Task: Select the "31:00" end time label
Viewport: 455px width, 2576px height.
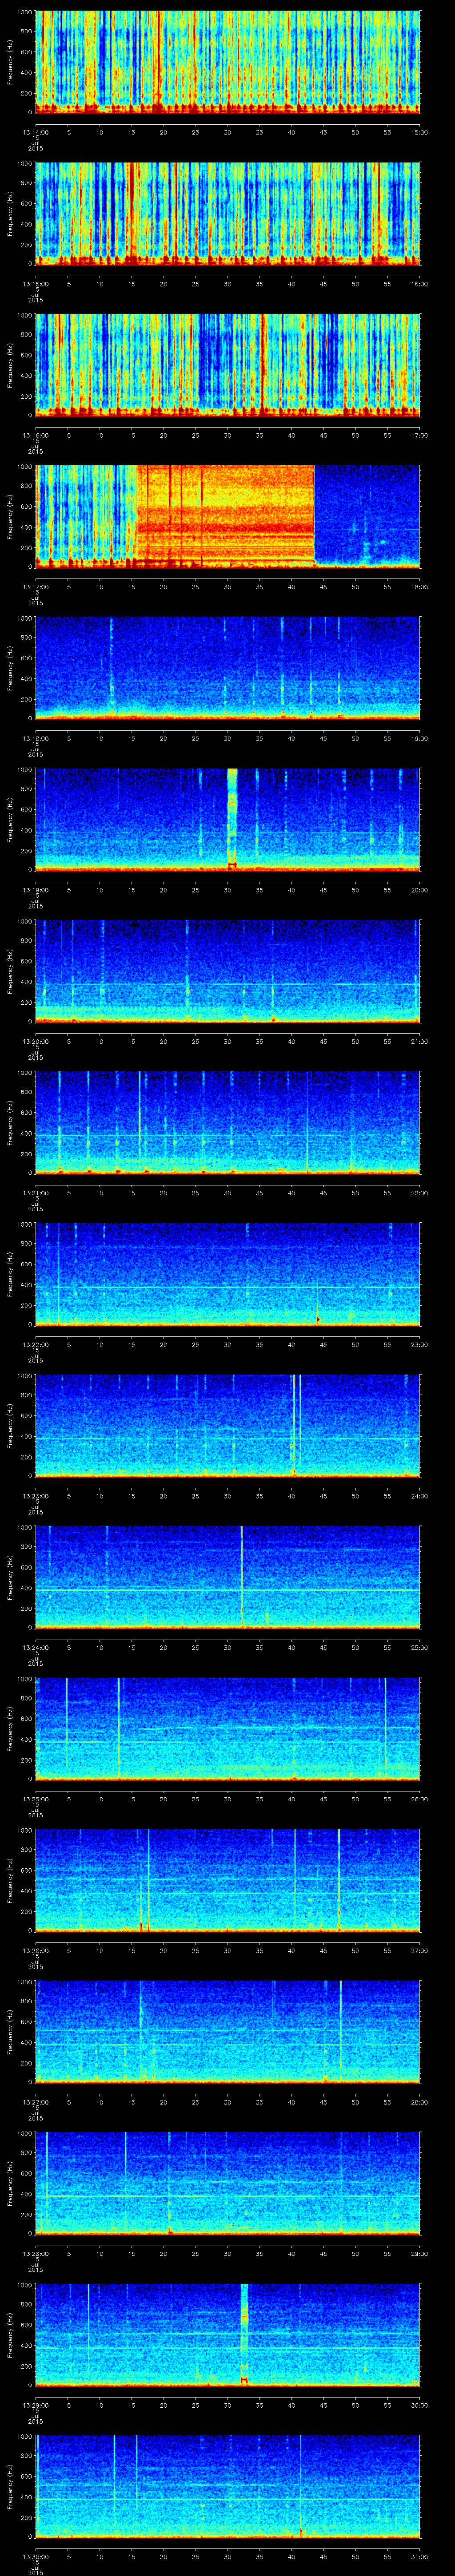Action: pyautogui.click(x=420, y=2556)
